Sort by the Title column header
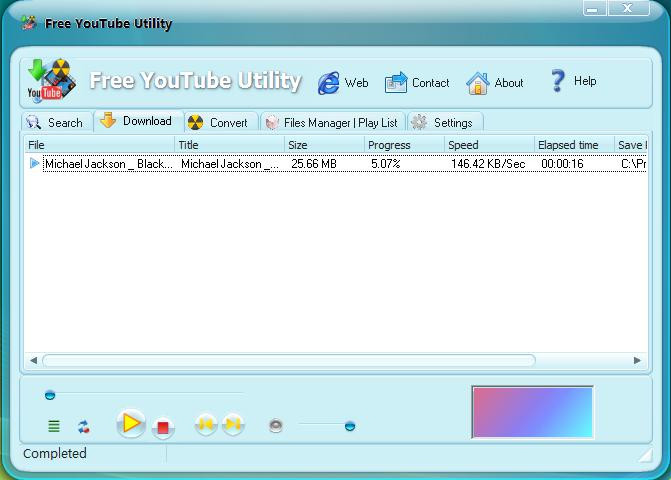The width and height of the screenshot is (671, 480). click(229, 145)
